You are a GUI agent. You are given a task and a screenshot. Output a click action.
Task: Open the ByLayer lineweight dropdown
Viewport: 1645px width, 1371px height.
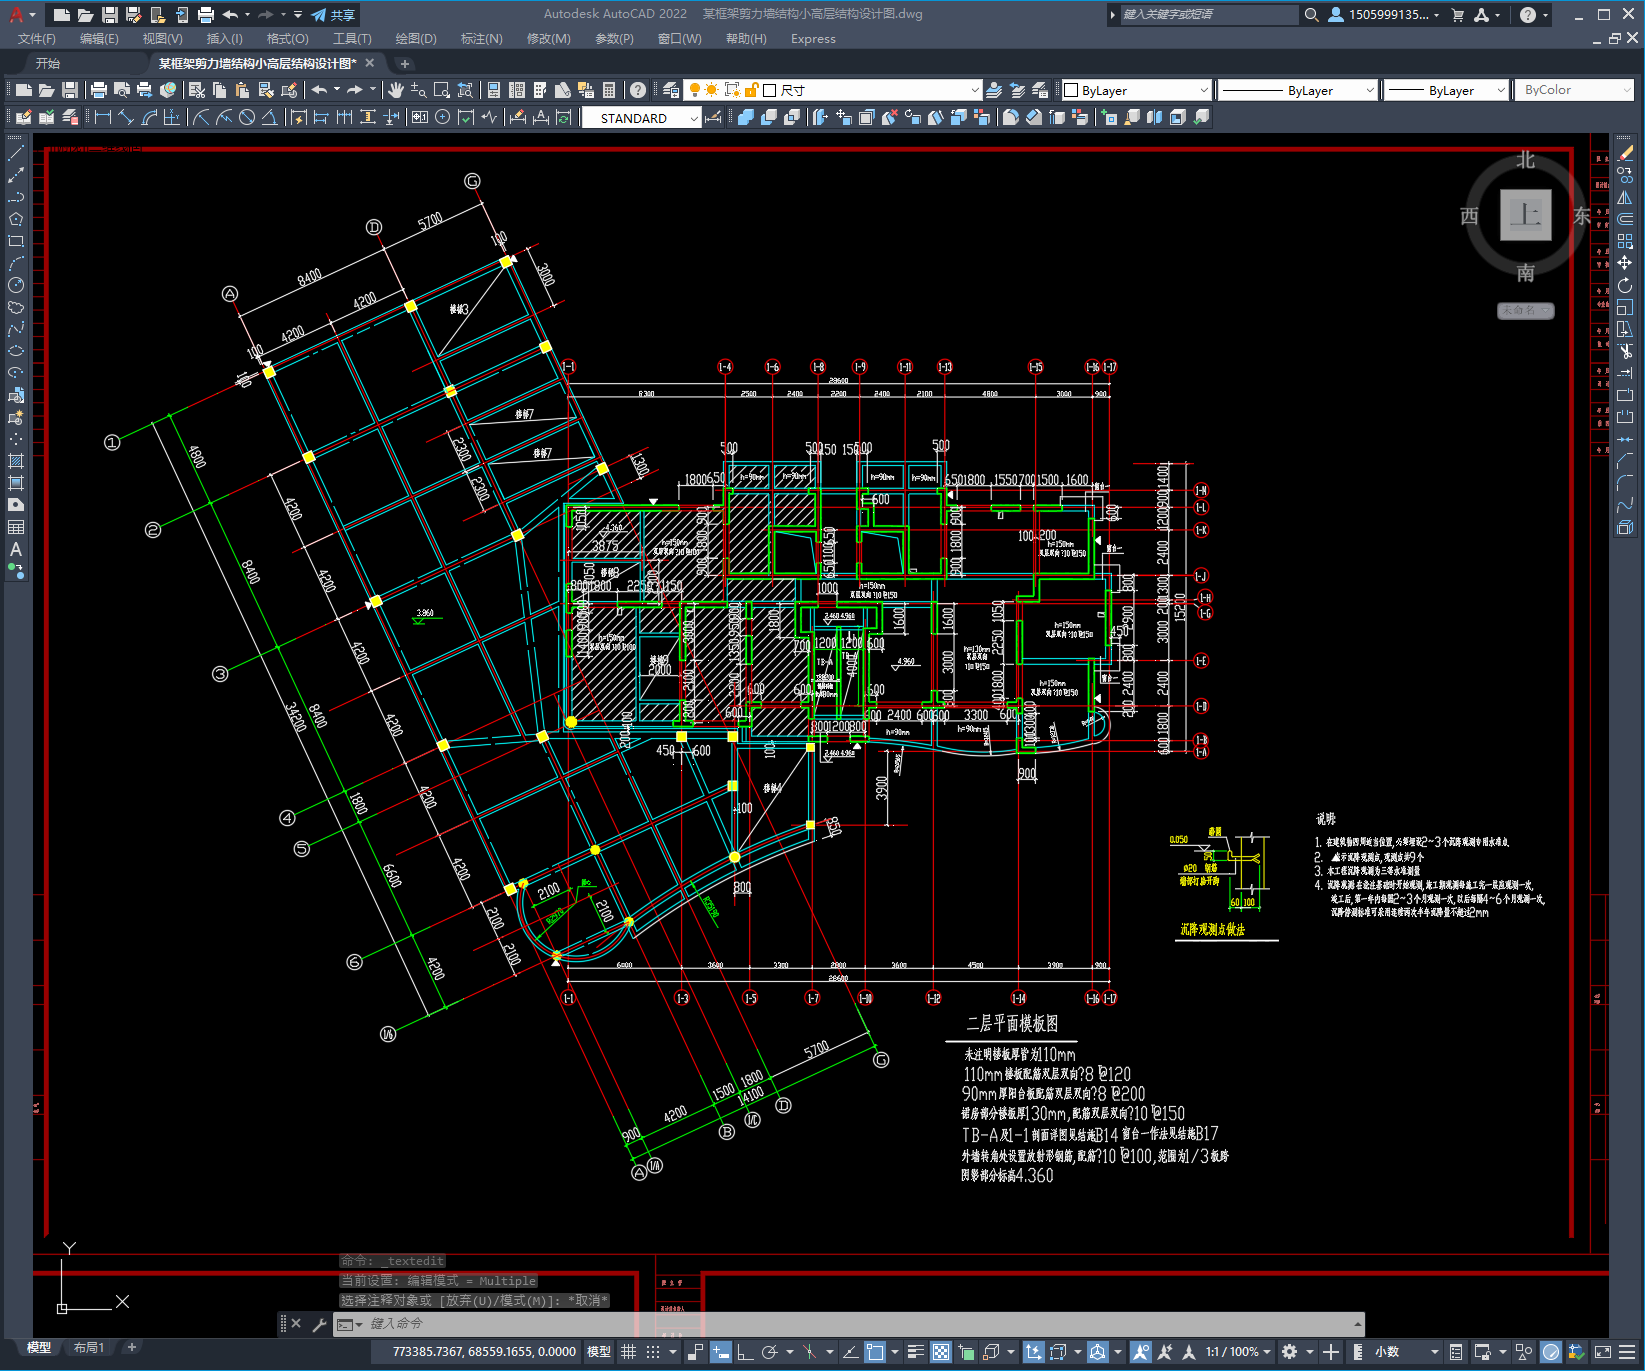[1446, 90]
